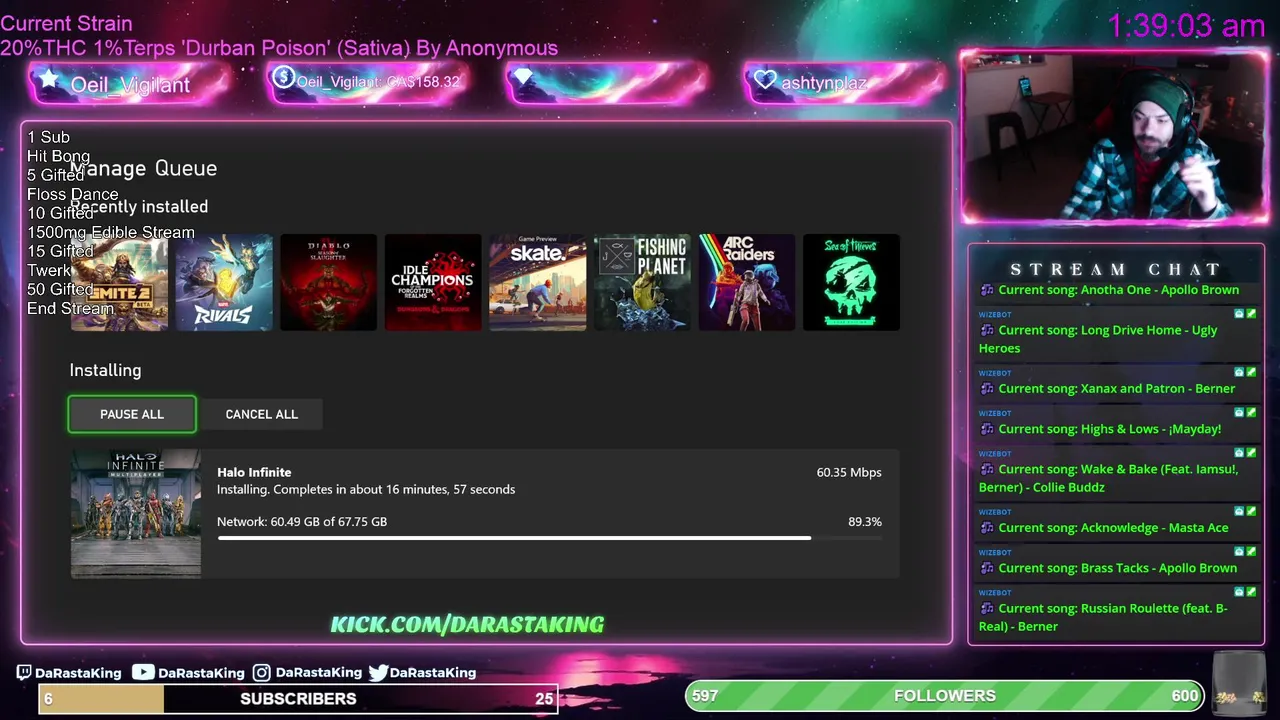The image size is (1280, 720).
Task: Click the KICK.COM/DARASTAKING link text
Action: click(x=467, y=624)
